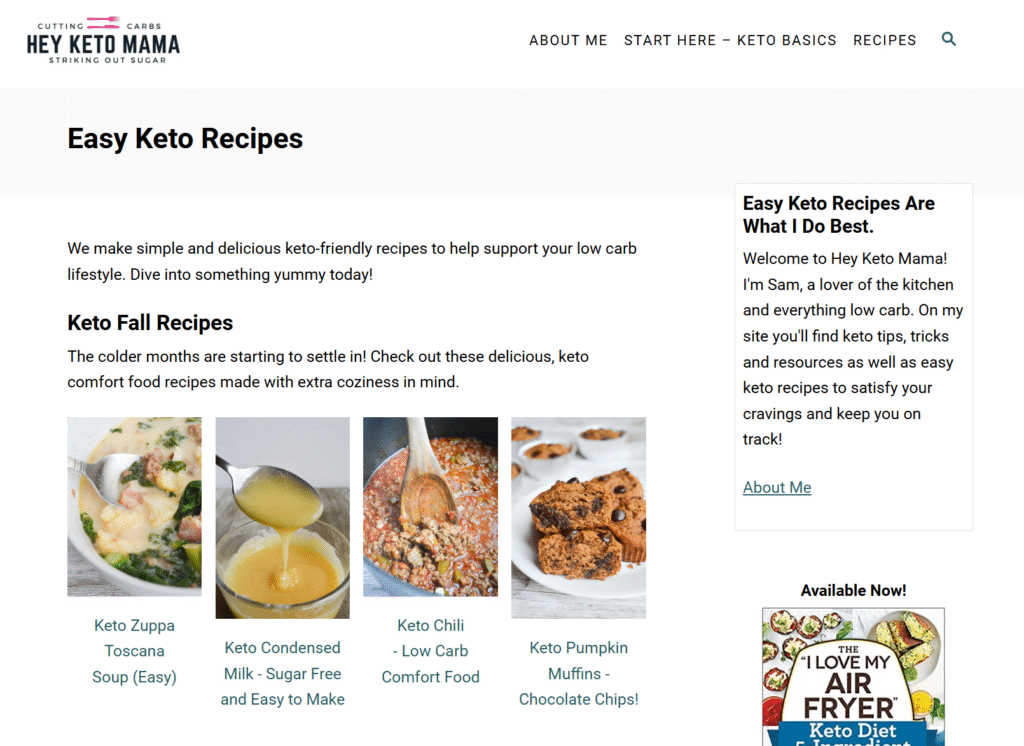Image resolution: width=1024 pixels, height=746 pixels.
Task: Click the Keto Condensed Milk photo
Action: tap(282, 517)
